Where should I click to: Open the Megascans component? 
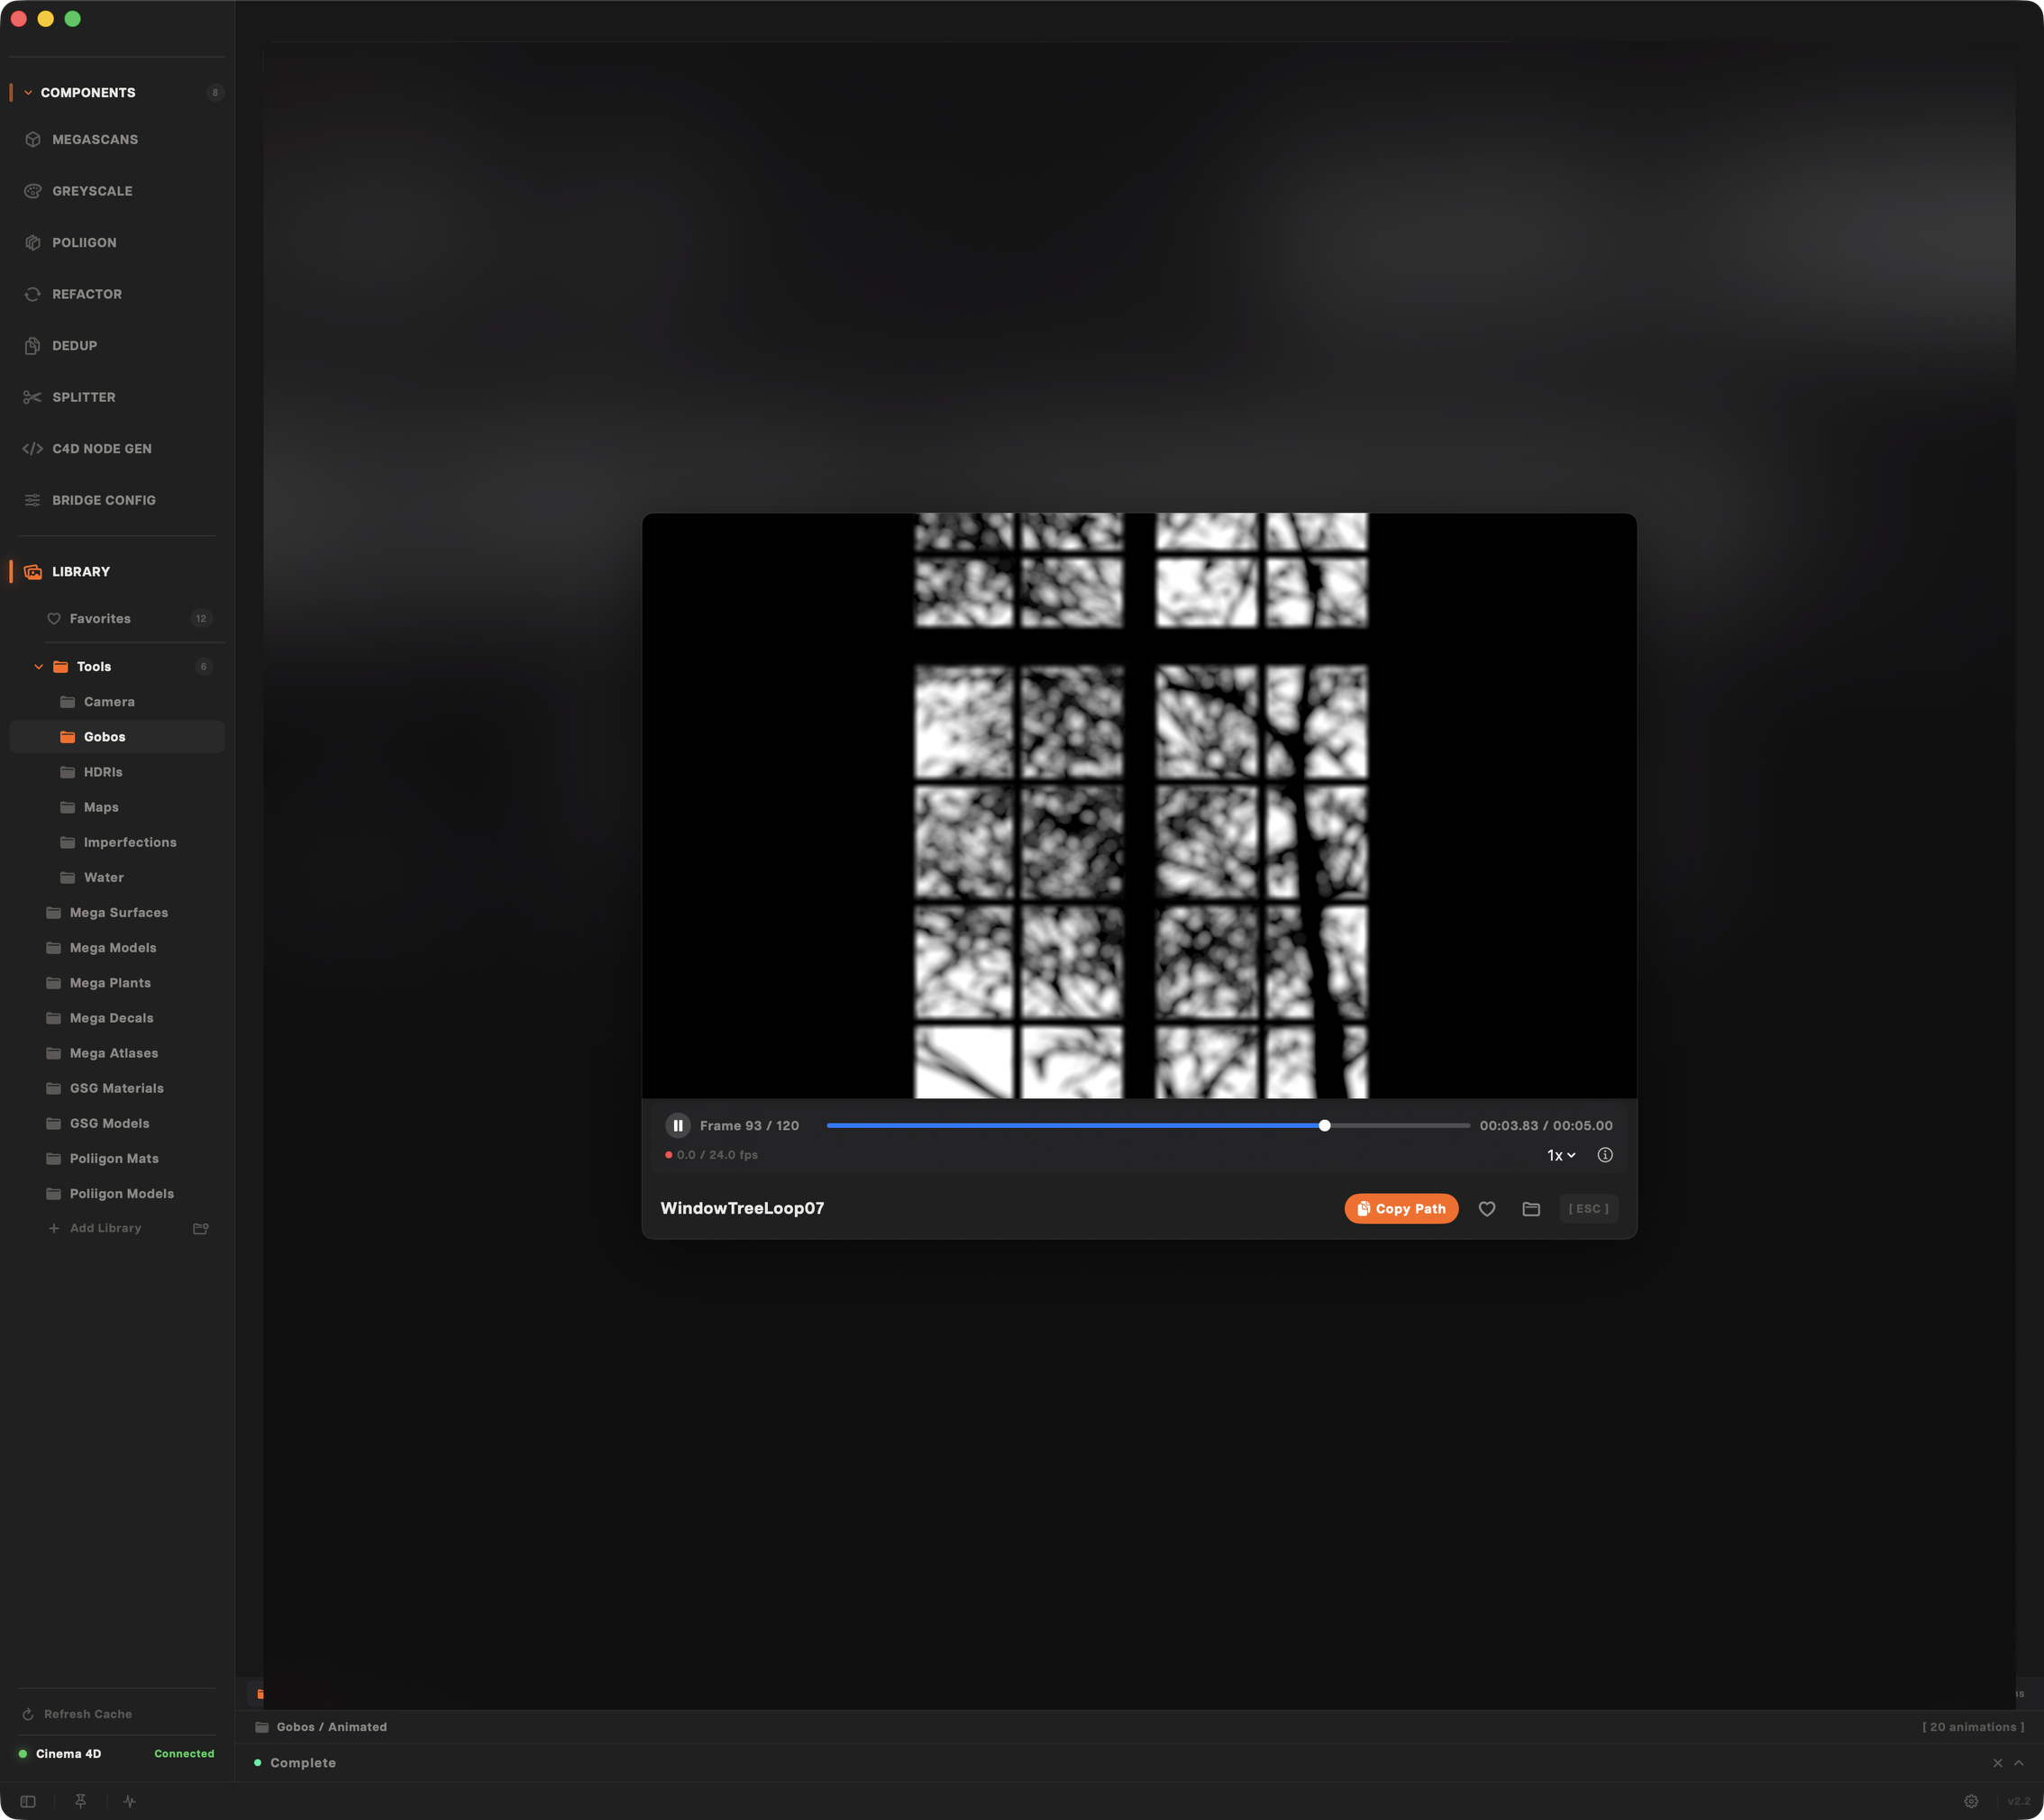click(95, 139)
